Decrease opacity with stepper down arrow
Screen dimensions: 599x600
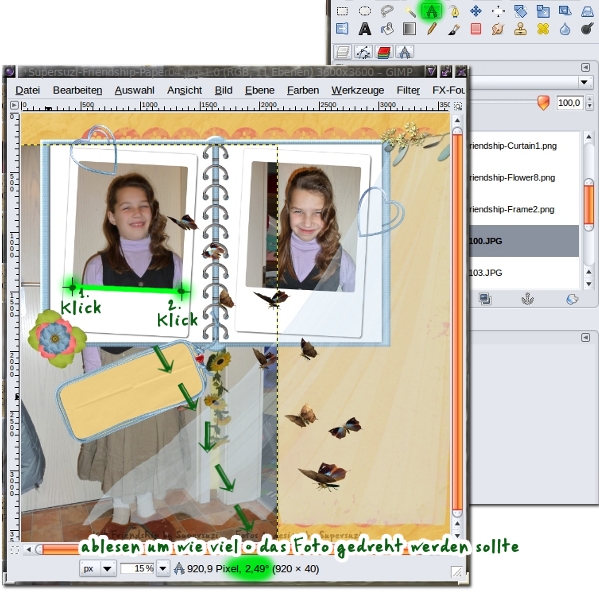tap(589, 106)
